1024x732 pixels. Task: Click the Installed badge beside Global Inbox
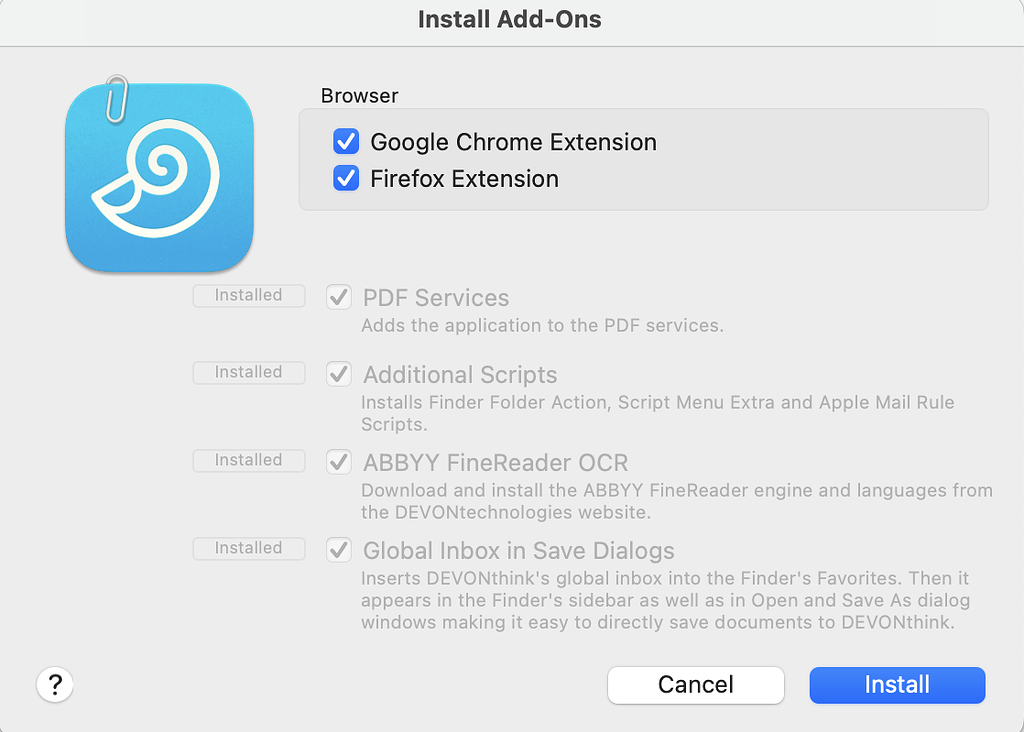pos(248,548)
